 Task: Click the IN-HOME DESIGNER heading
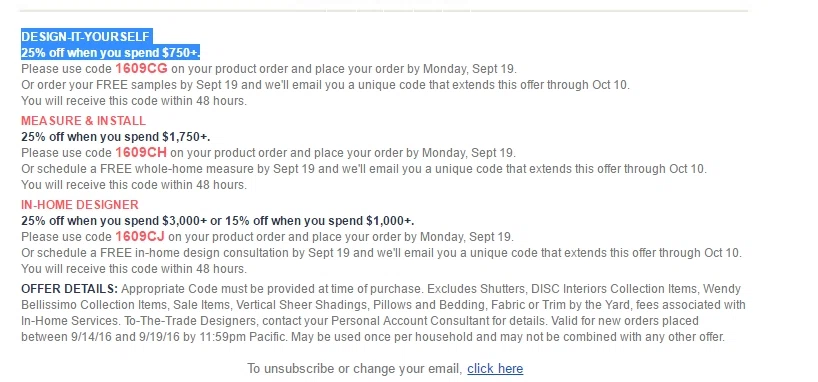[80, 205]
